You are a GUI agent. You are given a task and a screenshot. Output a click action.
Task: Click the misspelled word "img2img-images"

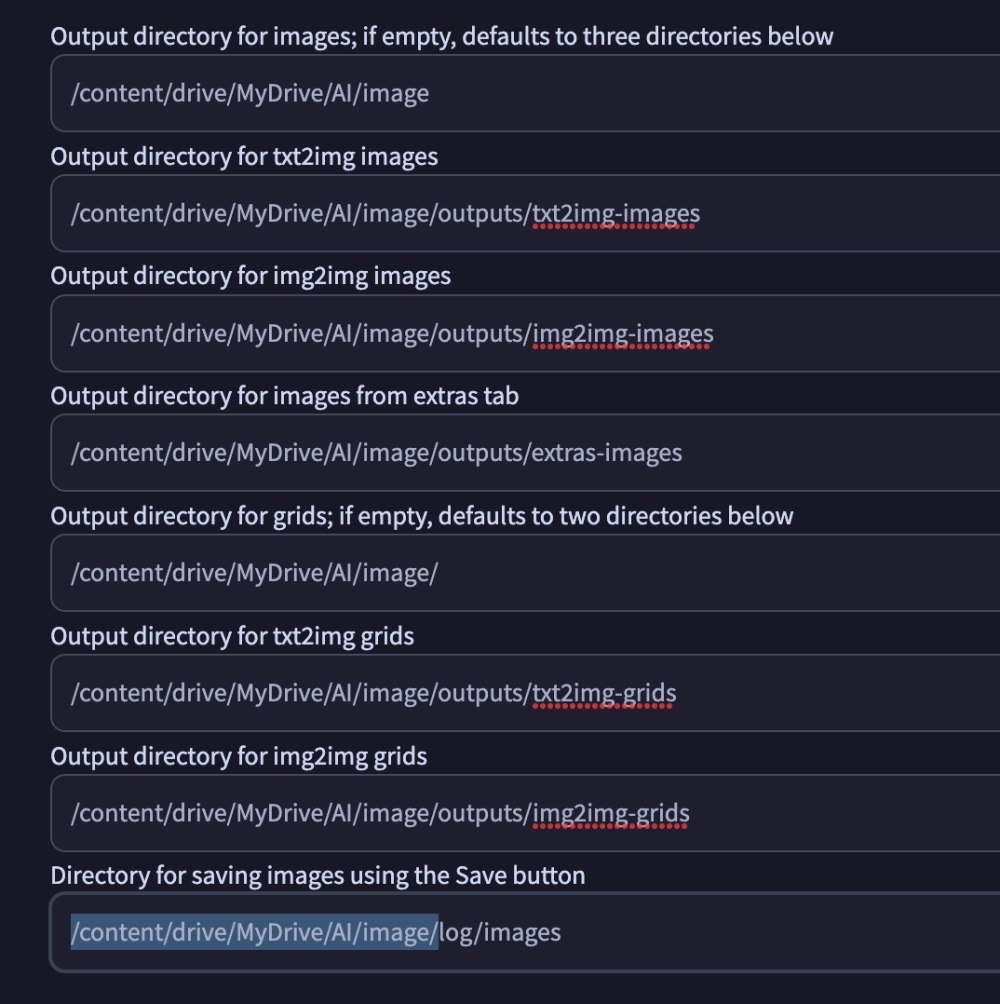pos(623,334)
